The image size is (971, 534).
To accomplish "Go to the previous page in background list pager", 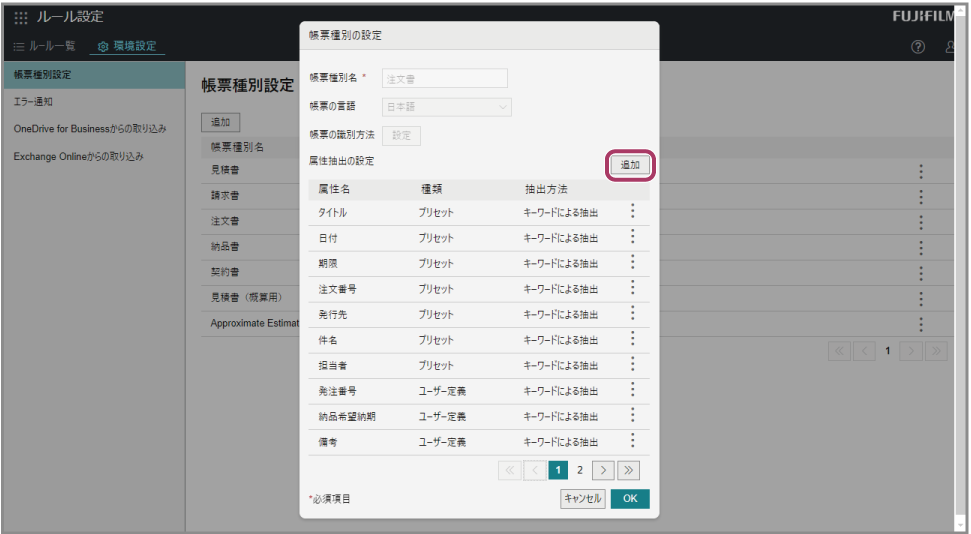I will [864, 351].
